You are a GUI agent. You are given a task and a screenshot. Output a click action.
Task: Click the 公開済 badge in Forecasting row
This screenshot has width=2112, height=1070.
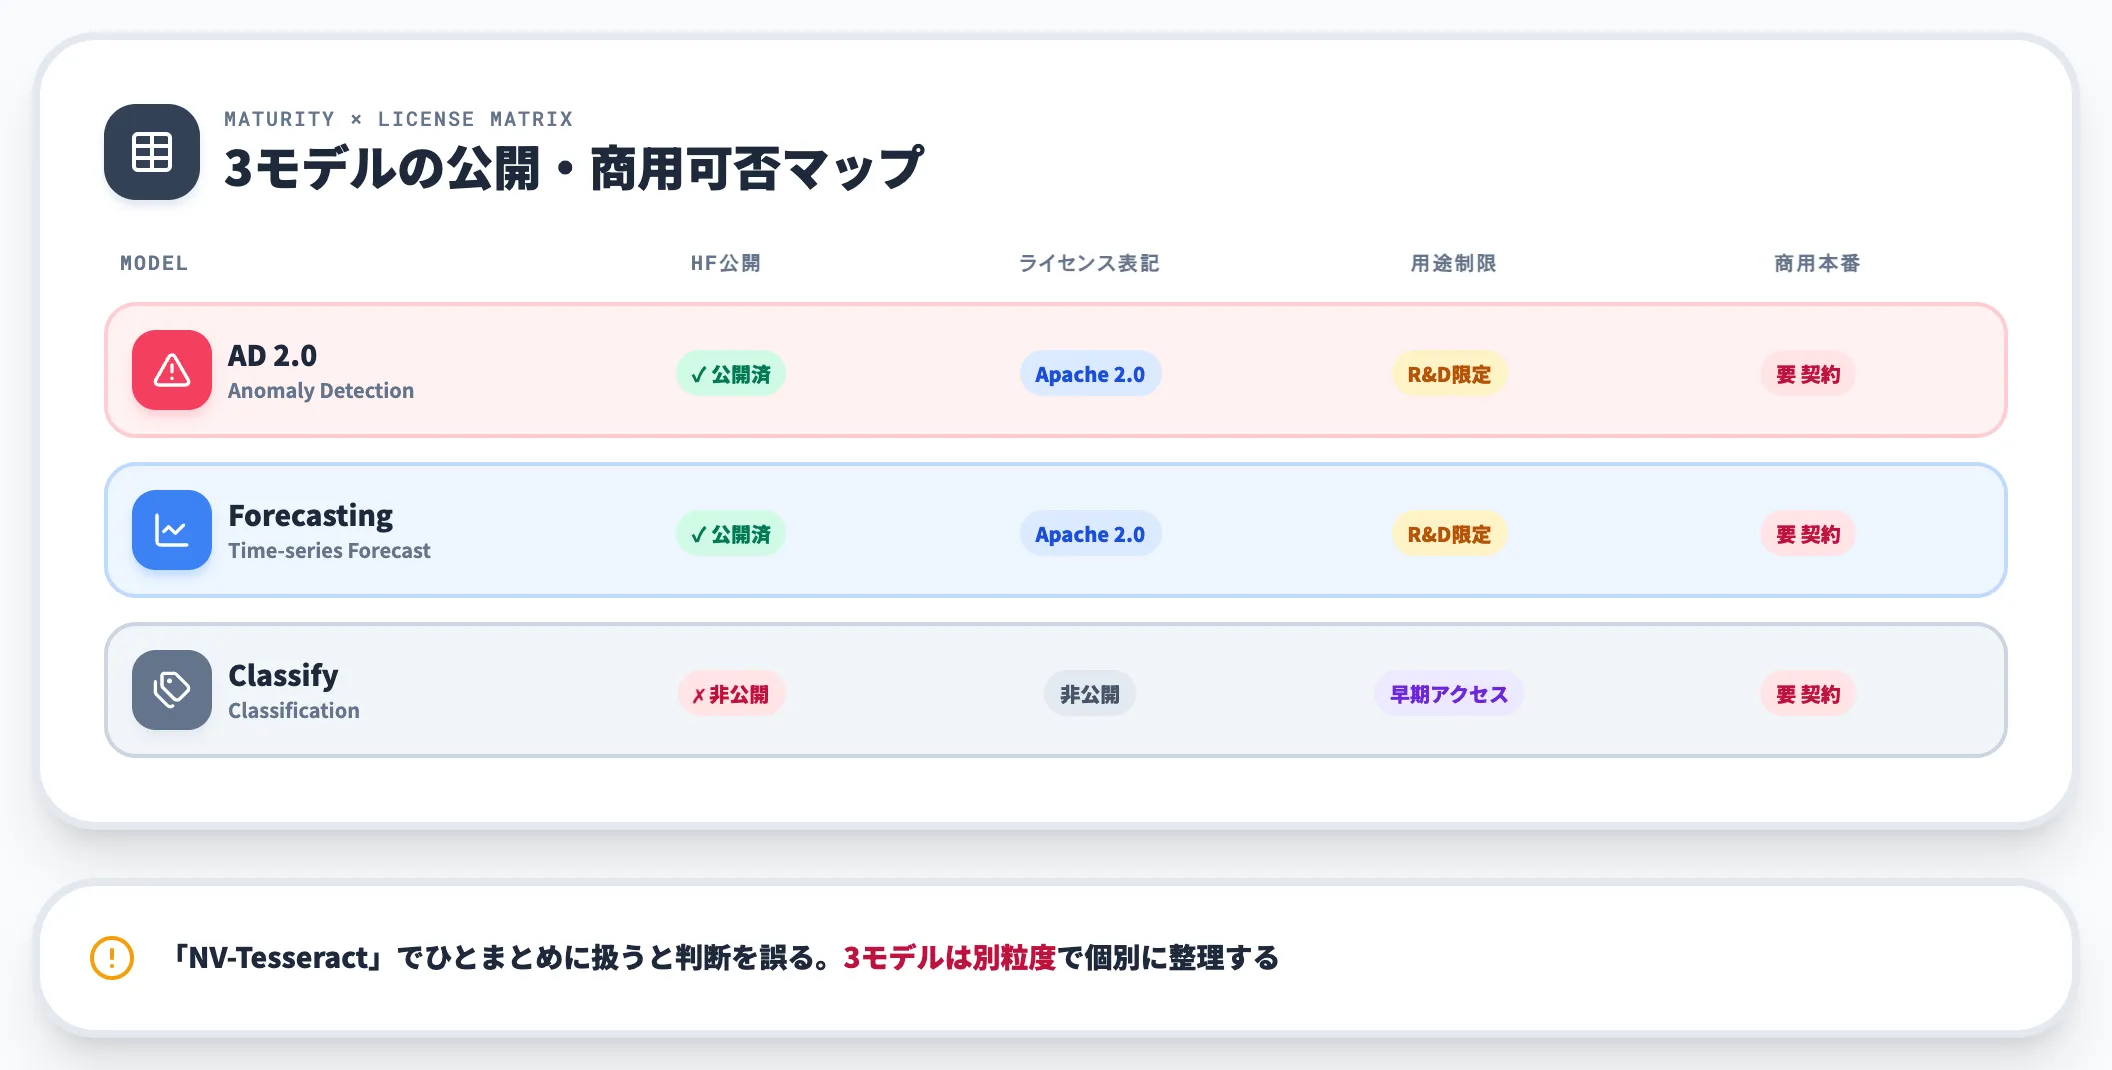click(731, 534)
